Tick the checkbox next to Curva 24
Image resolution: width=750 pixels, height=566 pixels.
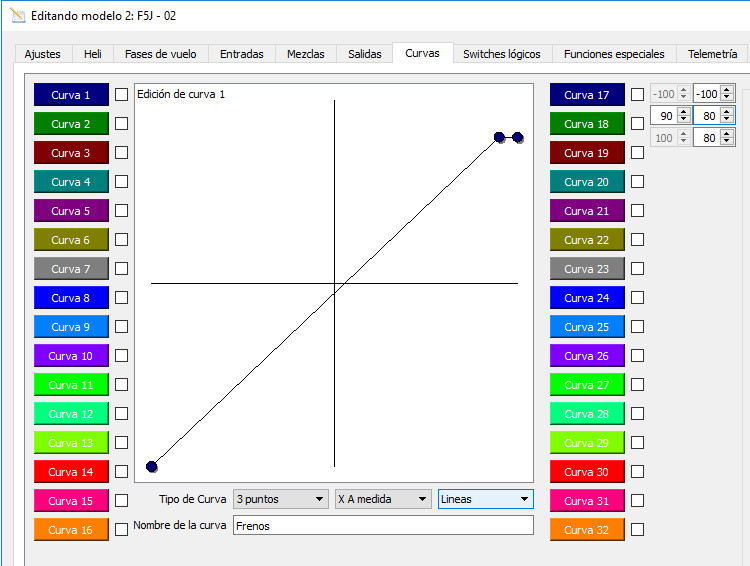click(637, 298)
